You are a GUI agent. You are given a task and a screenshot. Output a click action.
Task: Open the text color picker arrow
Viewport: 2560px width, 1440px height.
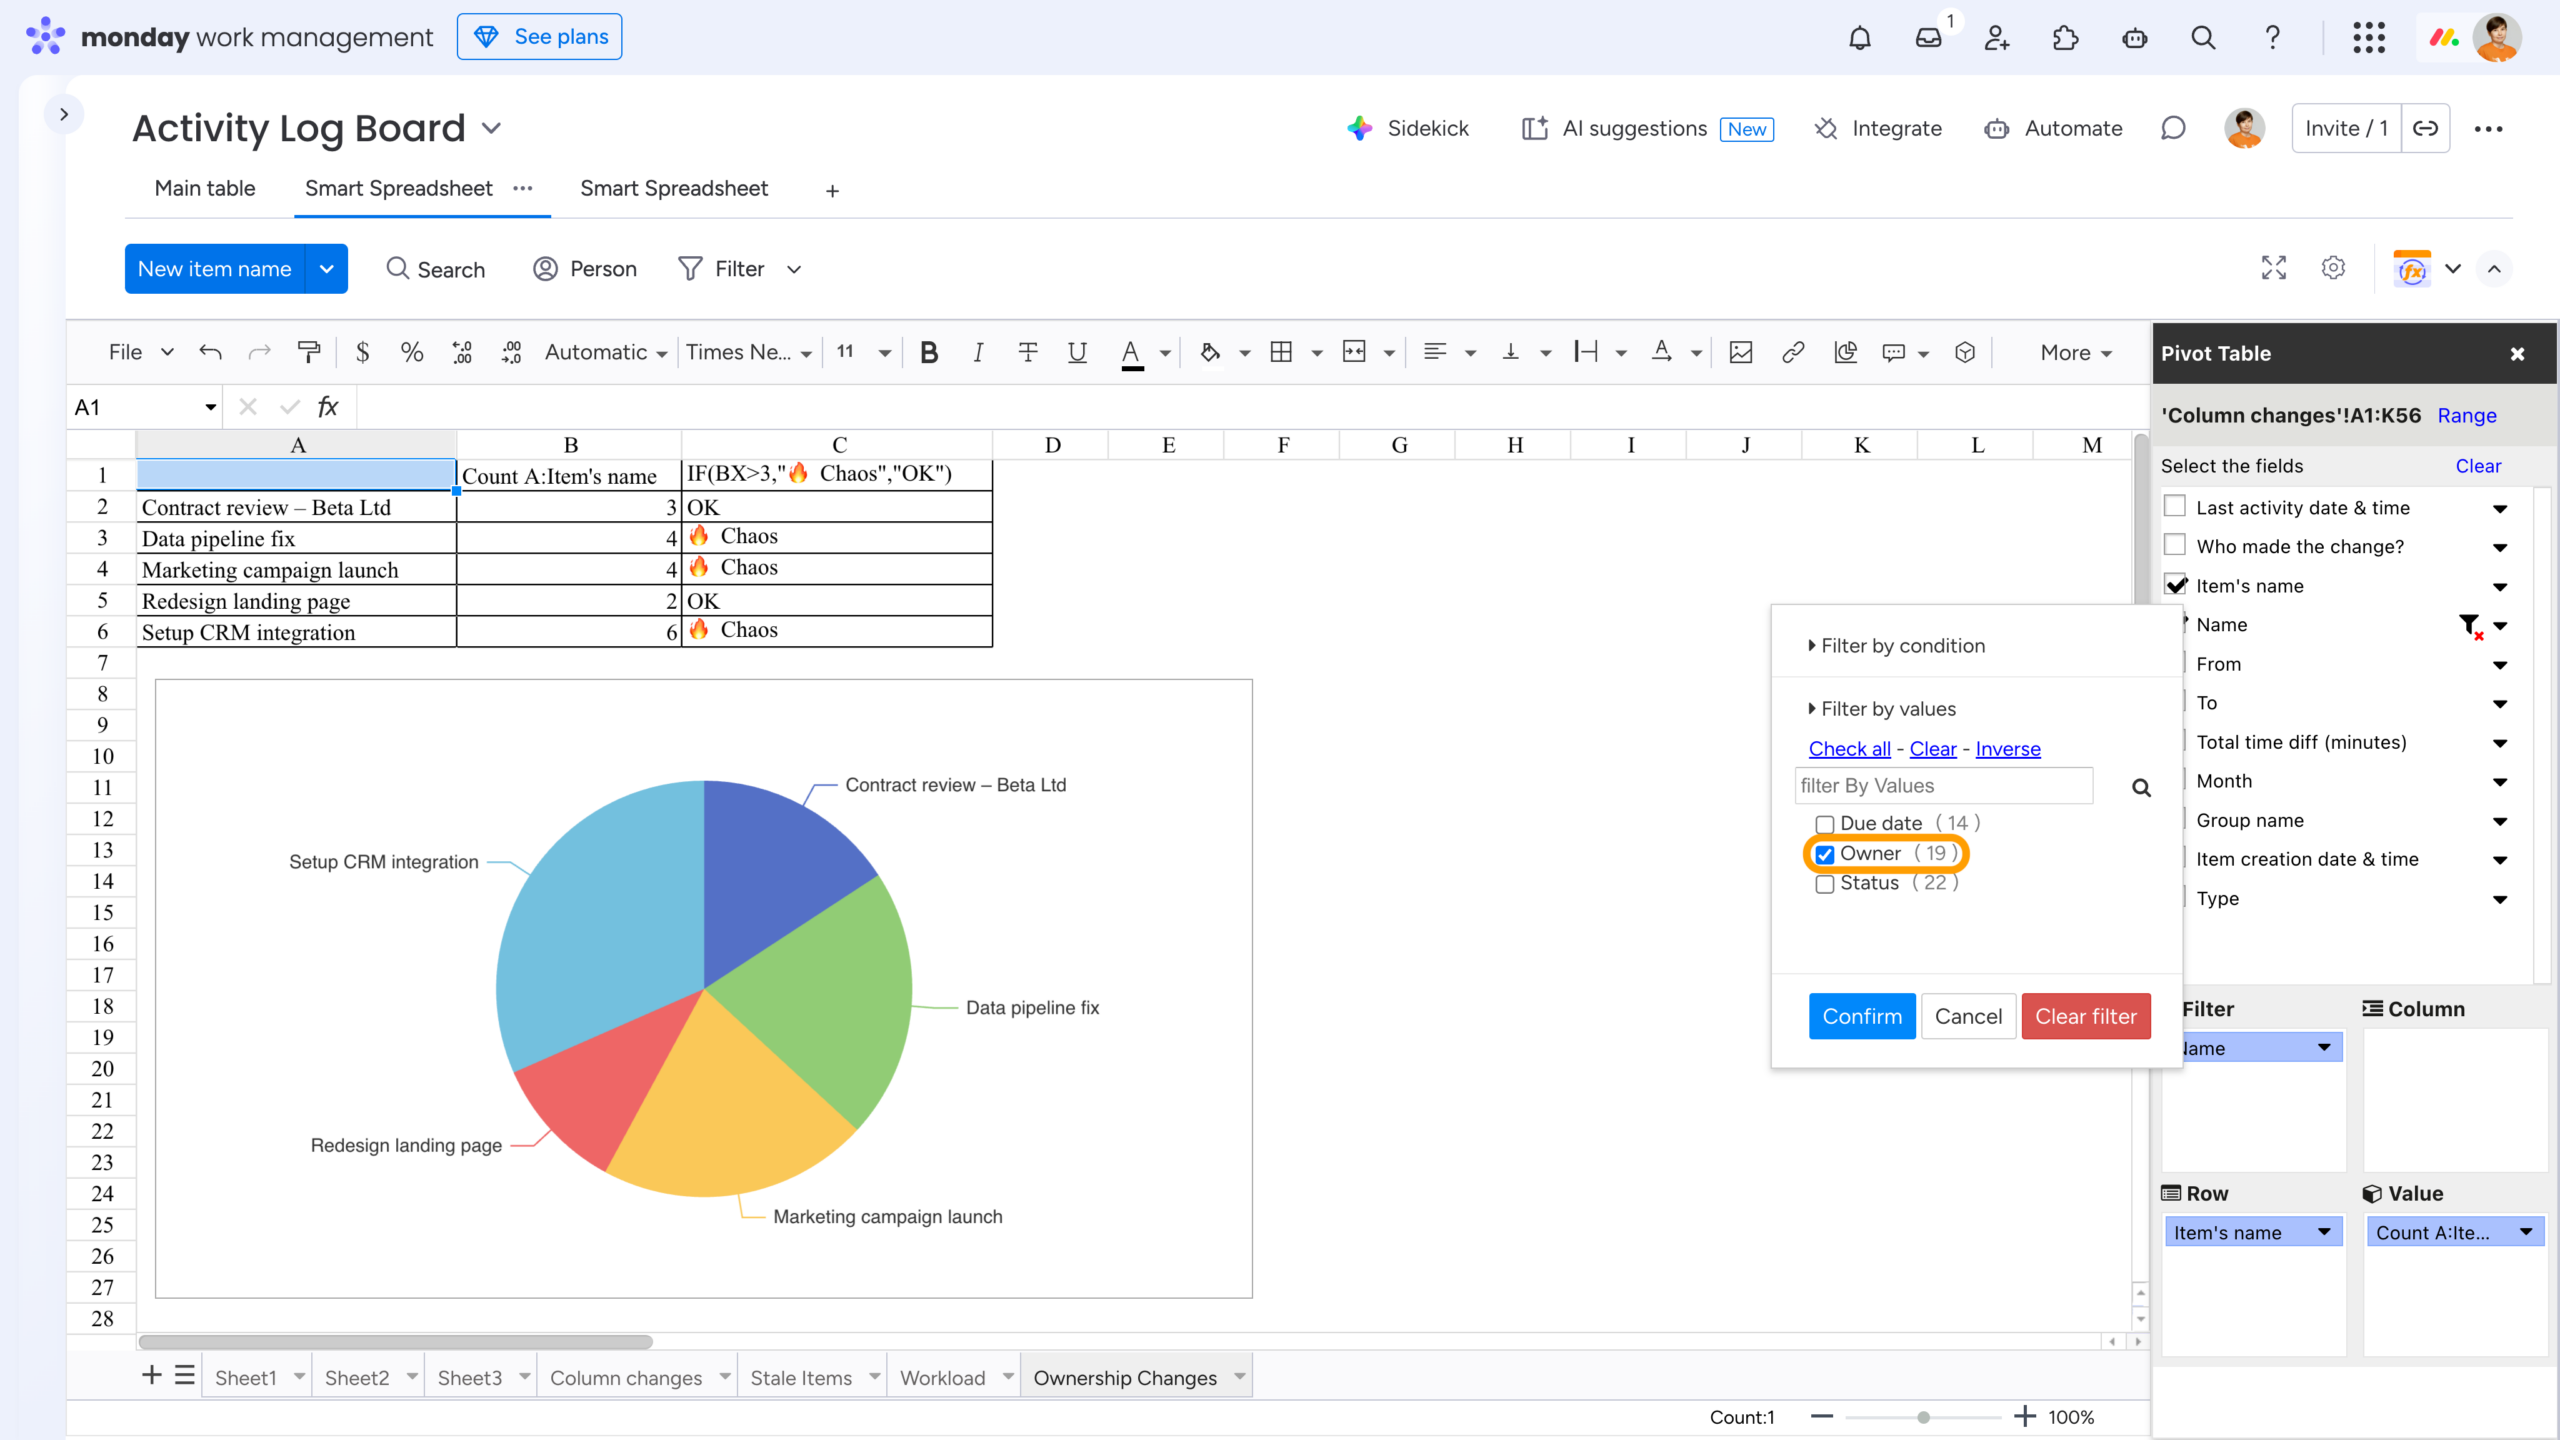(1165, 353)
